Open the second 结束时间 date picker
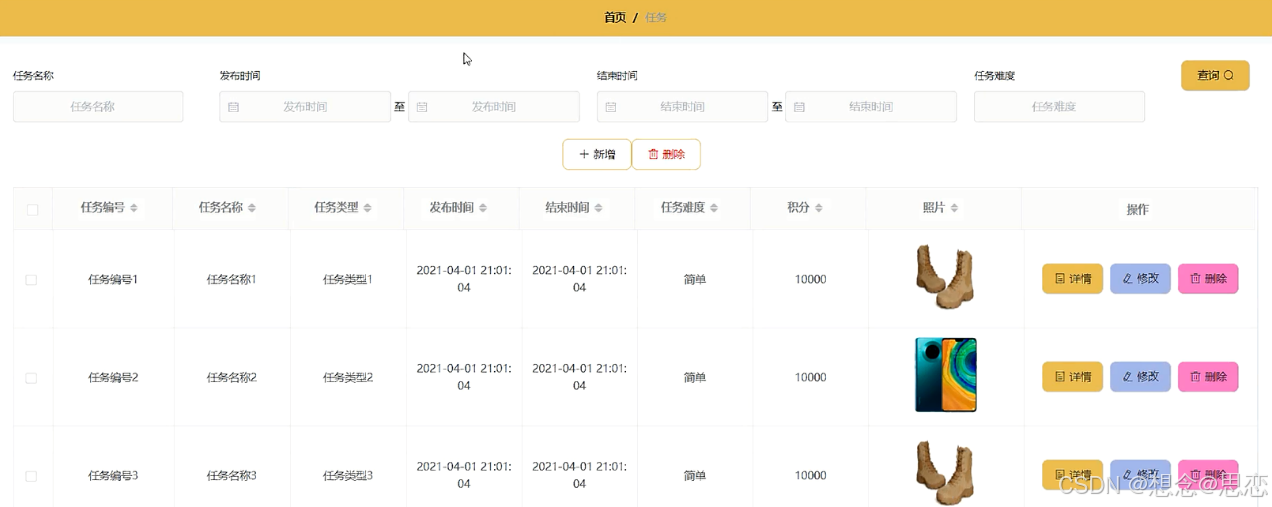 click(x=871, y=107)
